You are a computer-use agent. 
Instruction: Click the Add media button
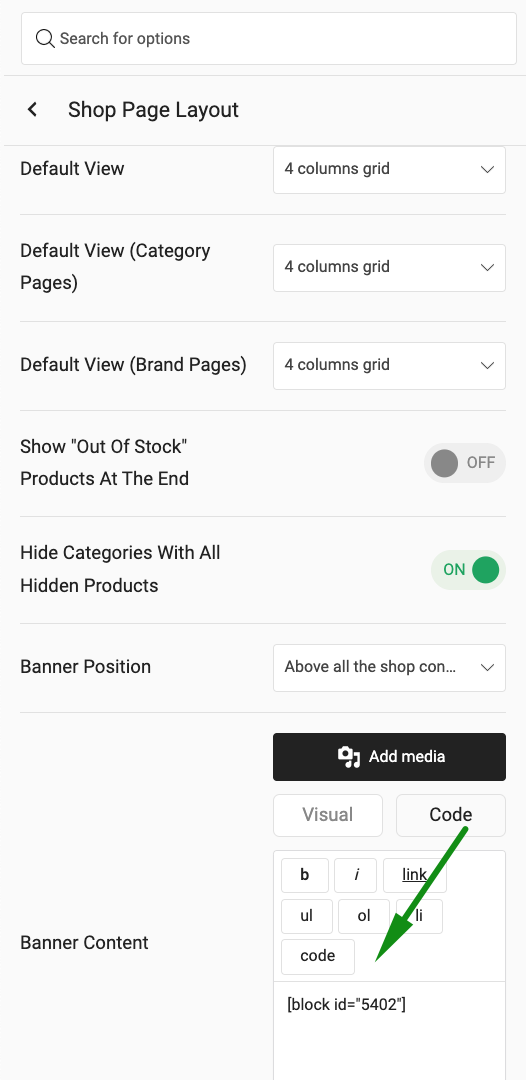(x=389, y=757)
